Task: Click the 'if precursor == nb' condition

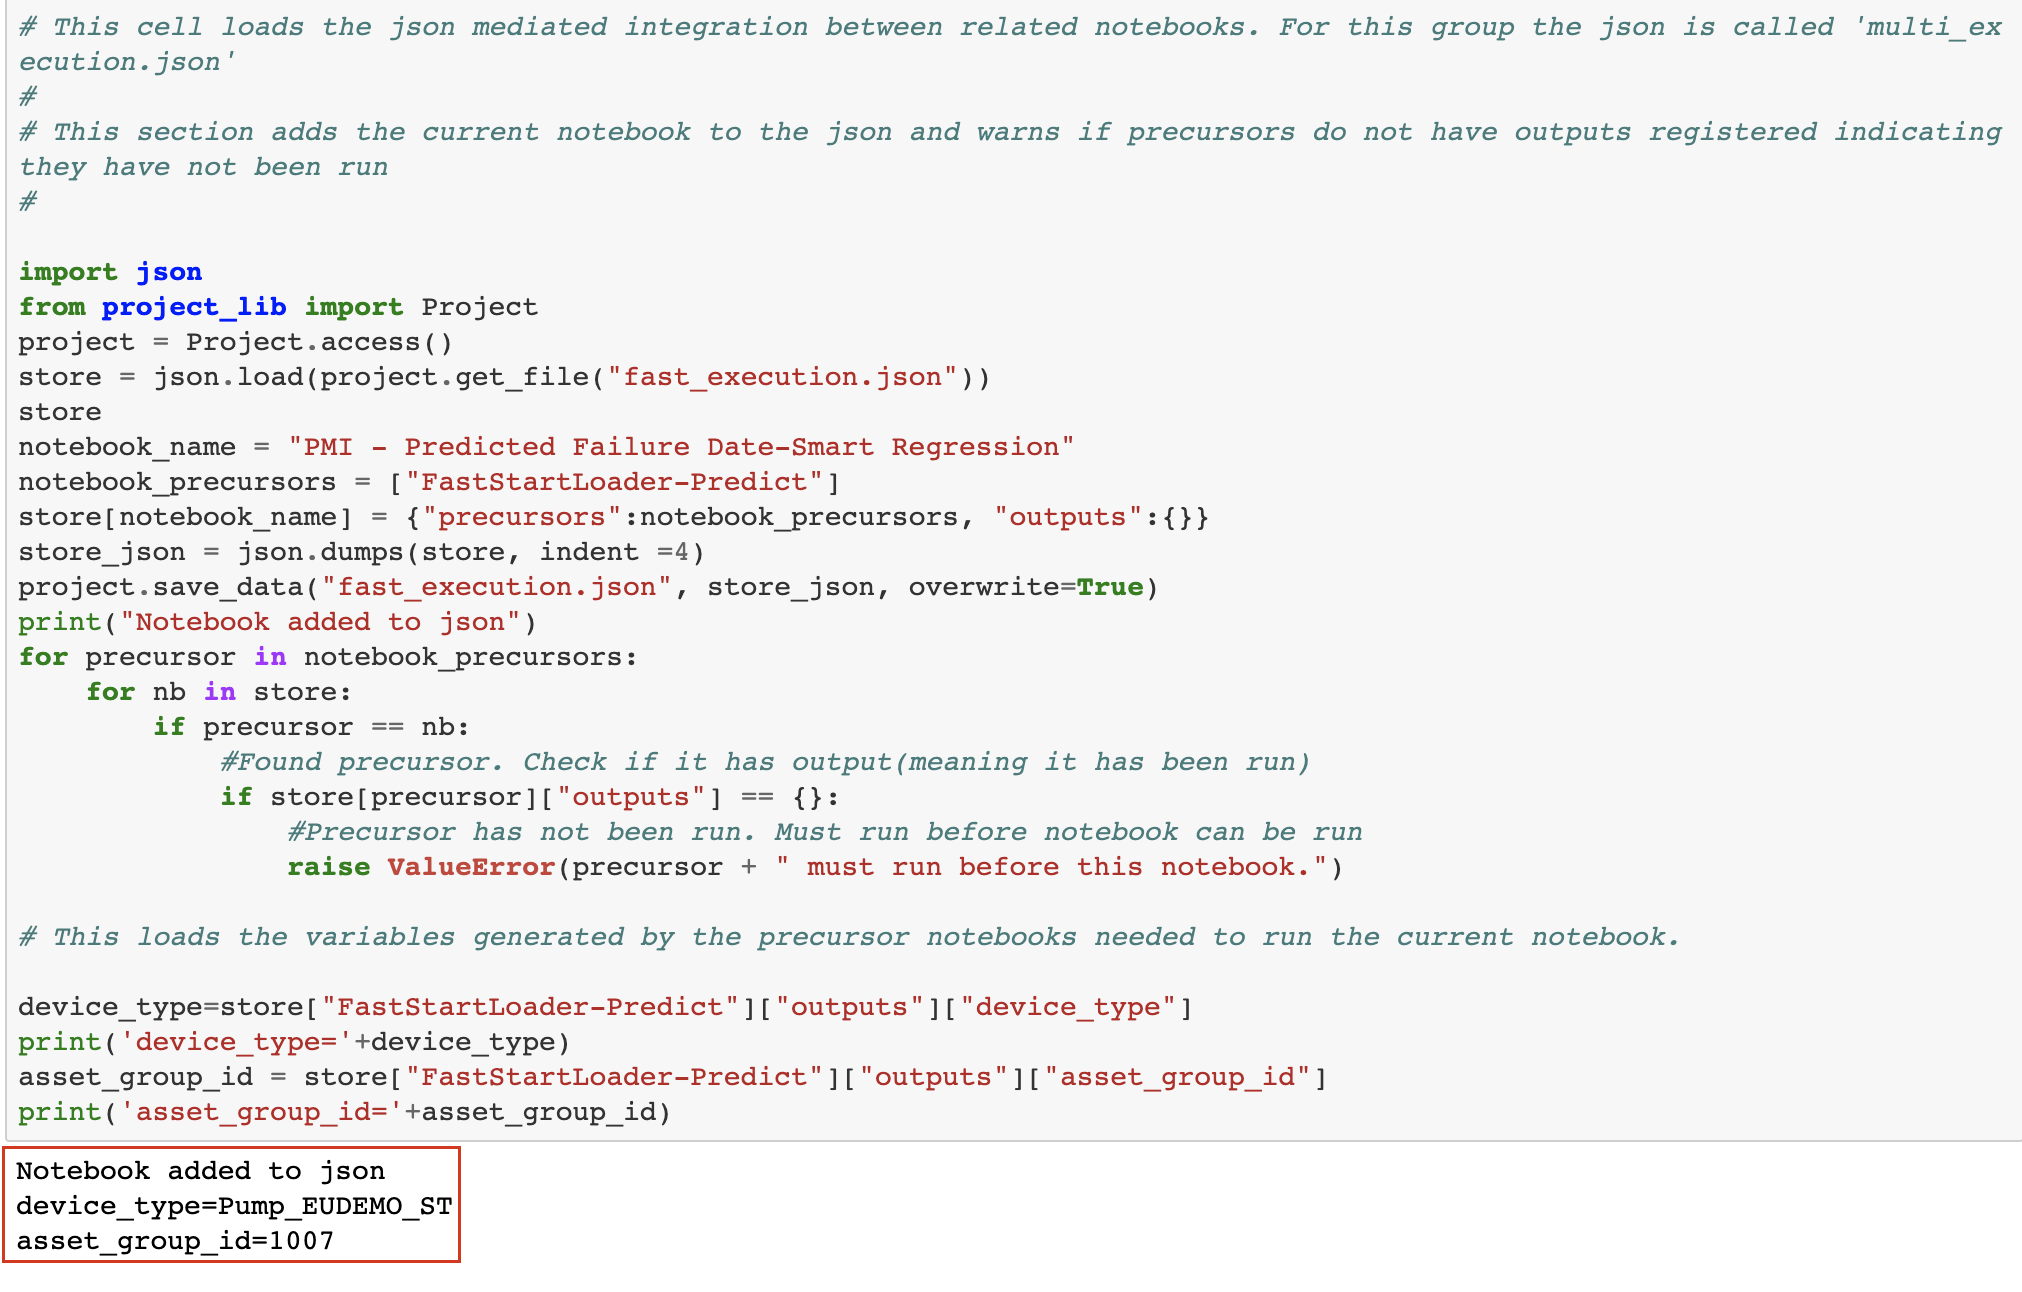Action: [x=310, y=727]
